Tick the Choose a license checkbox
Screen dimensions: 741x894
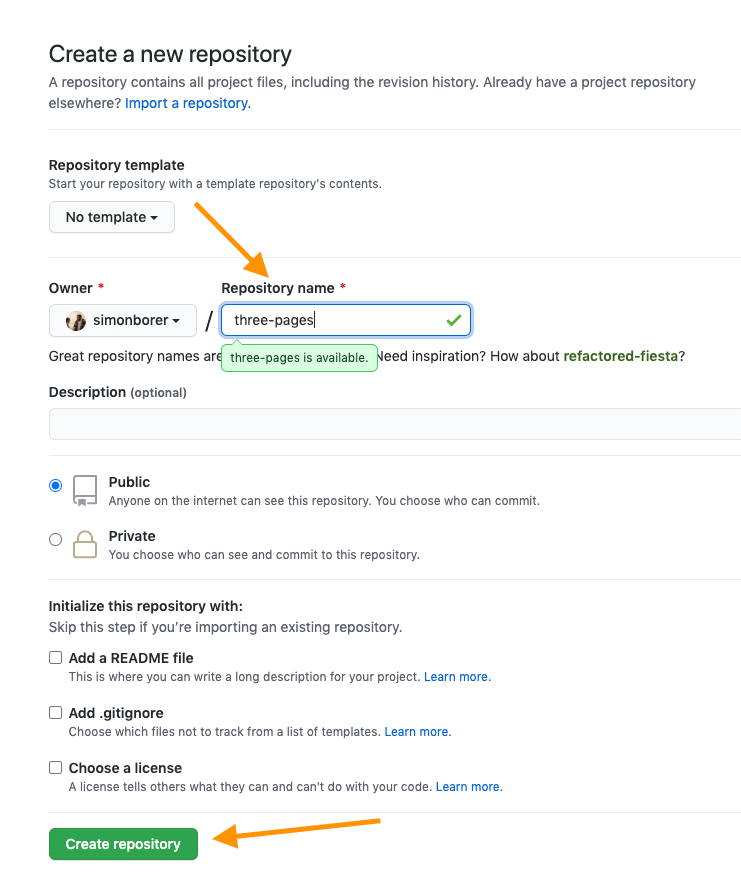[56, 768]
